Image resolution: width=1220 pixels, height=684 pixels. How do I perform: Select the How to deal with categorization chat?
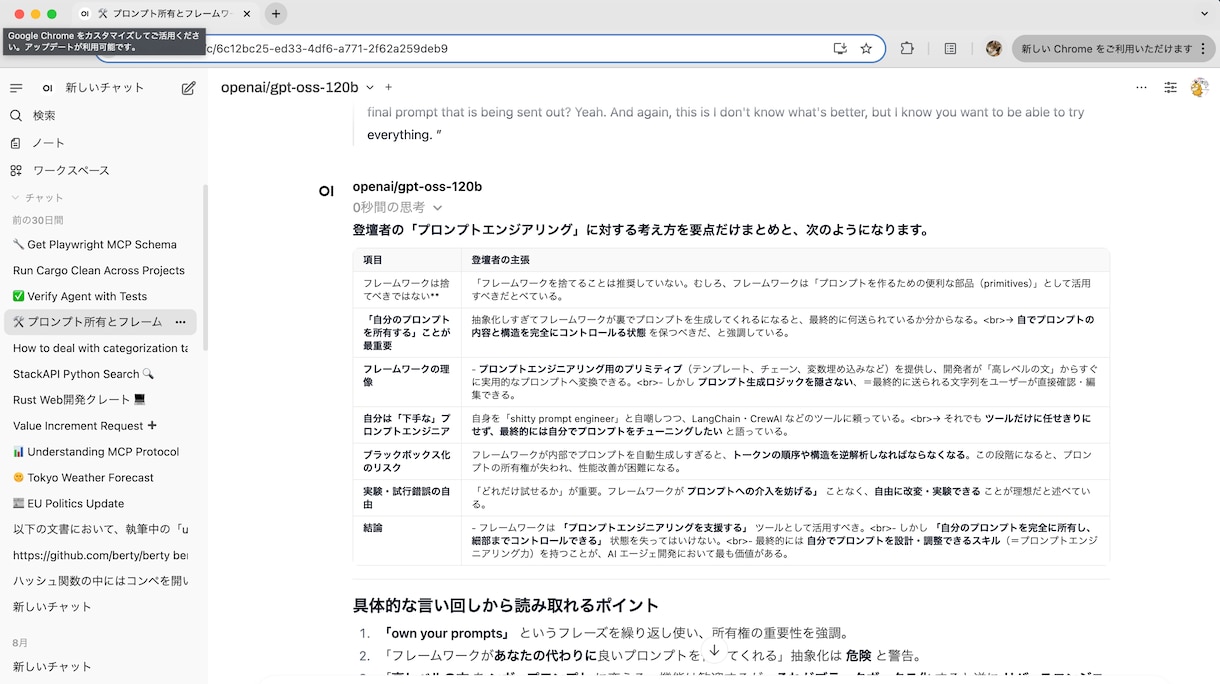100,348
